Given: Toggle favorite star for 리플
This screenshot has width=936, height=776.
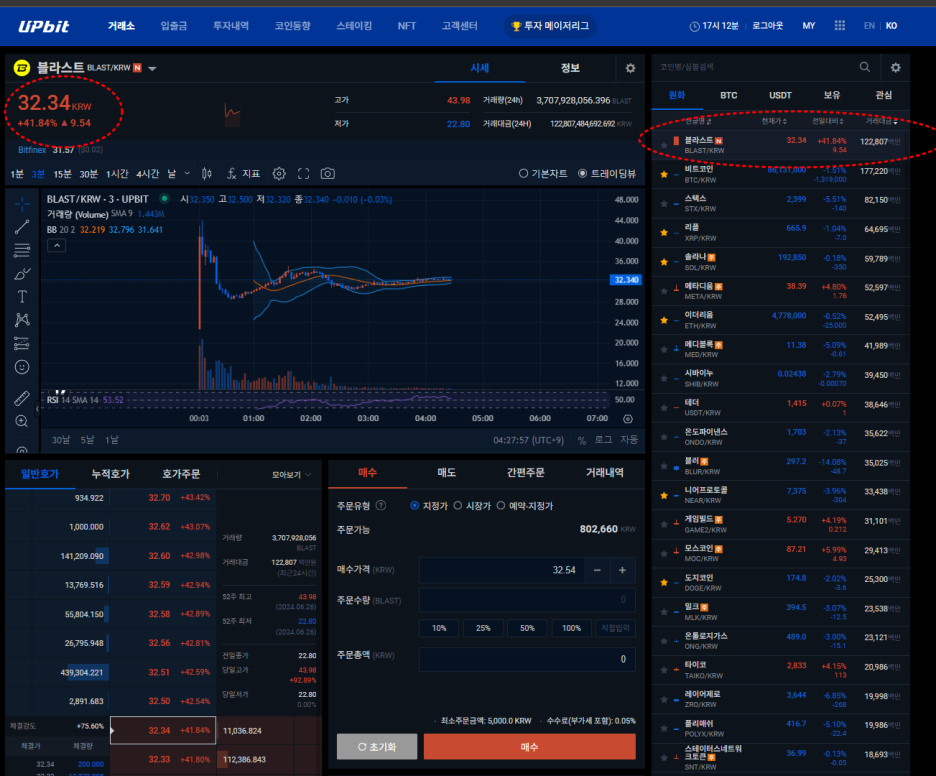Looking at the screenshot, I should 664,233.
